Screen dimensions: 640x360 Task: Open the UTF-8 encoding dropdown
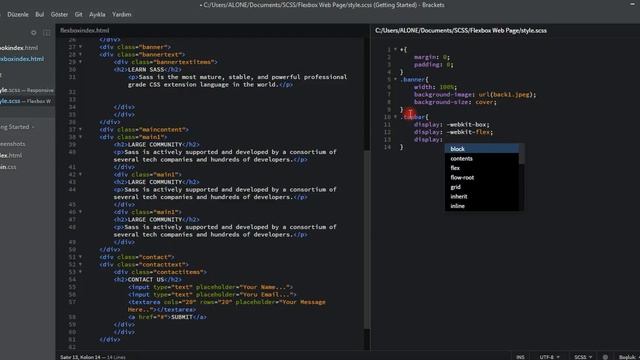[549, 357]
